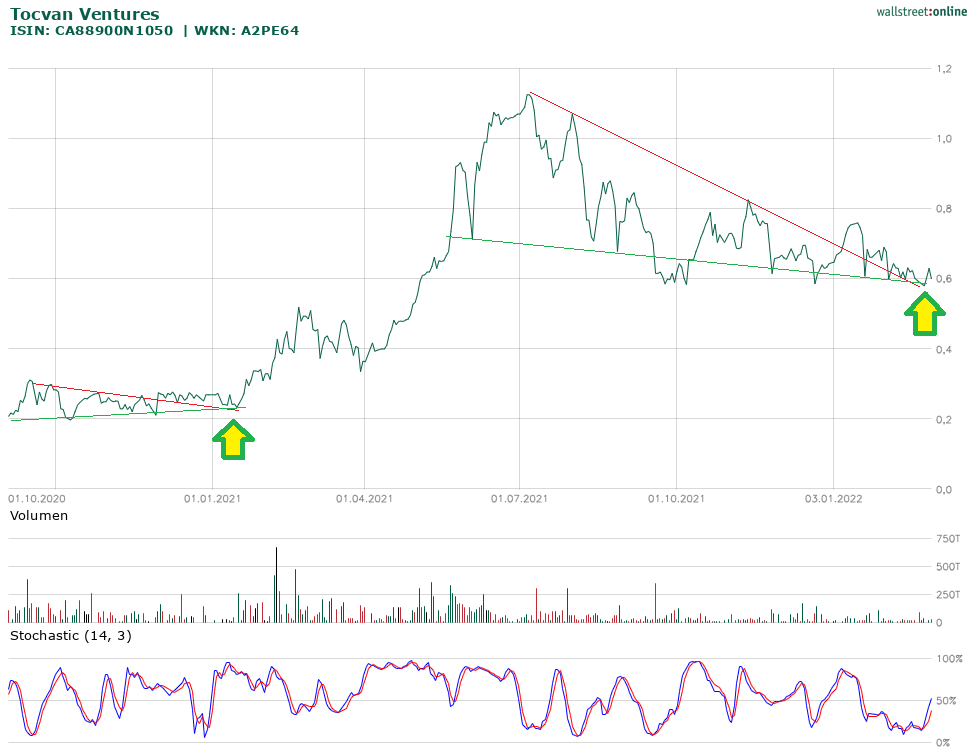Click the 0,0 price axis label
976x750 pixels.
tap(944, 490)
